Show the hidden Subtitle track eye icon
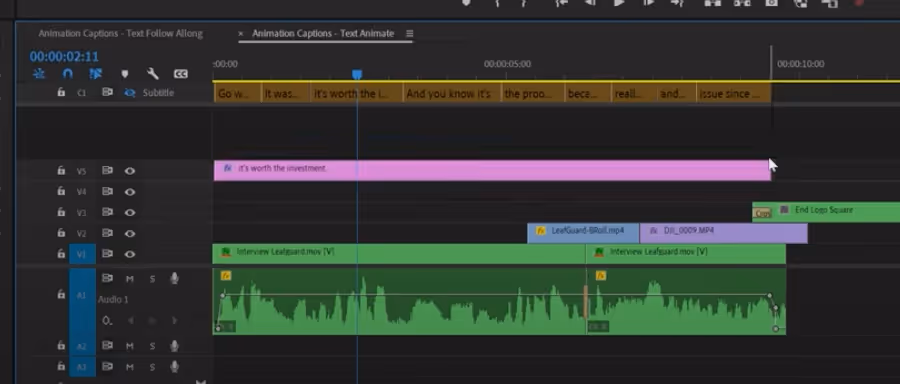The width and height of the screenshot is (900, 384). coord(130,92)
